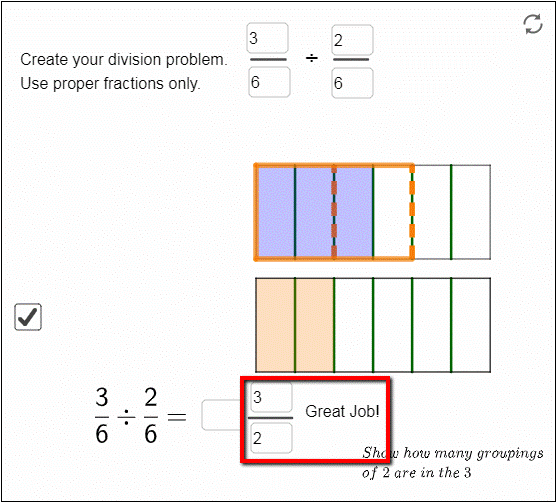Select the second fraction numerator box
Viewport: 557px width, 503px height.
[x=352, y=39]
